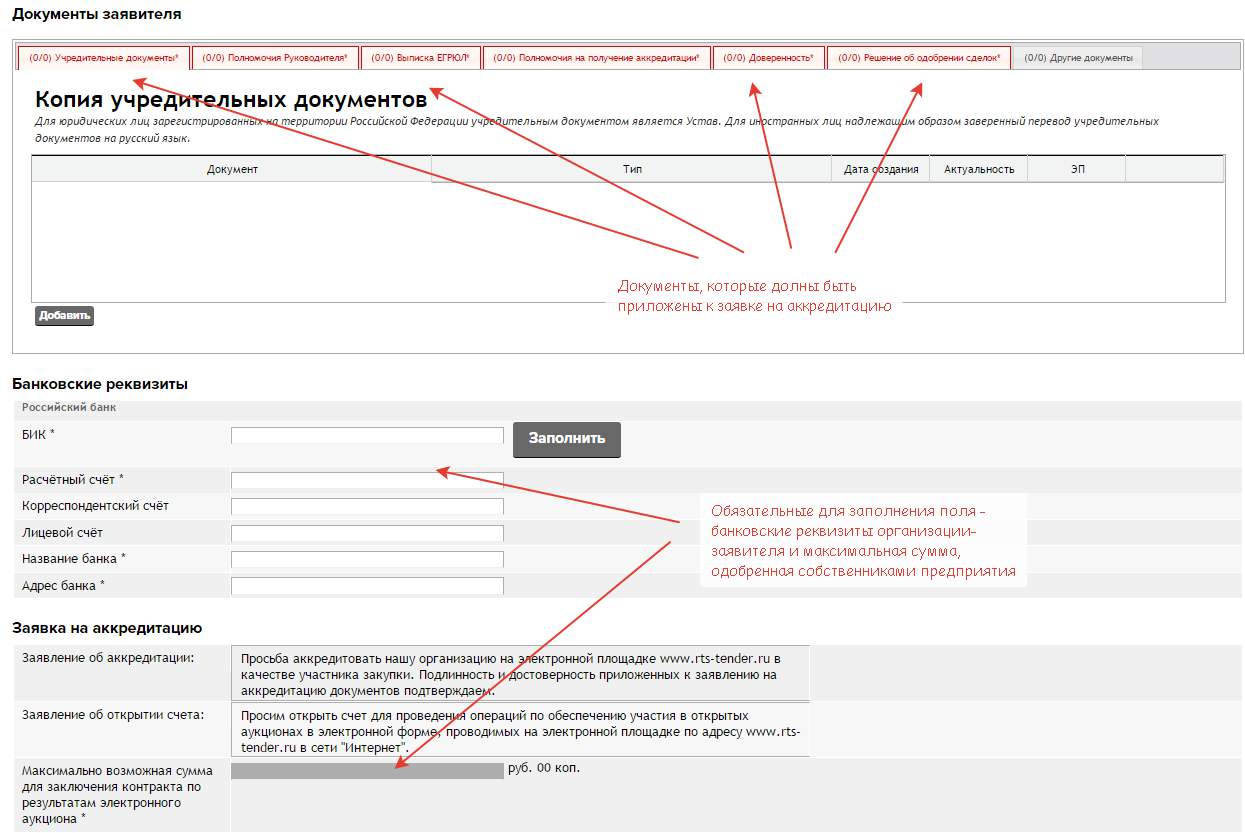This screenshot has height=833, width=1245.
Task: Open Решение об одобрении сделок tab
Action: tap(918, 58)
